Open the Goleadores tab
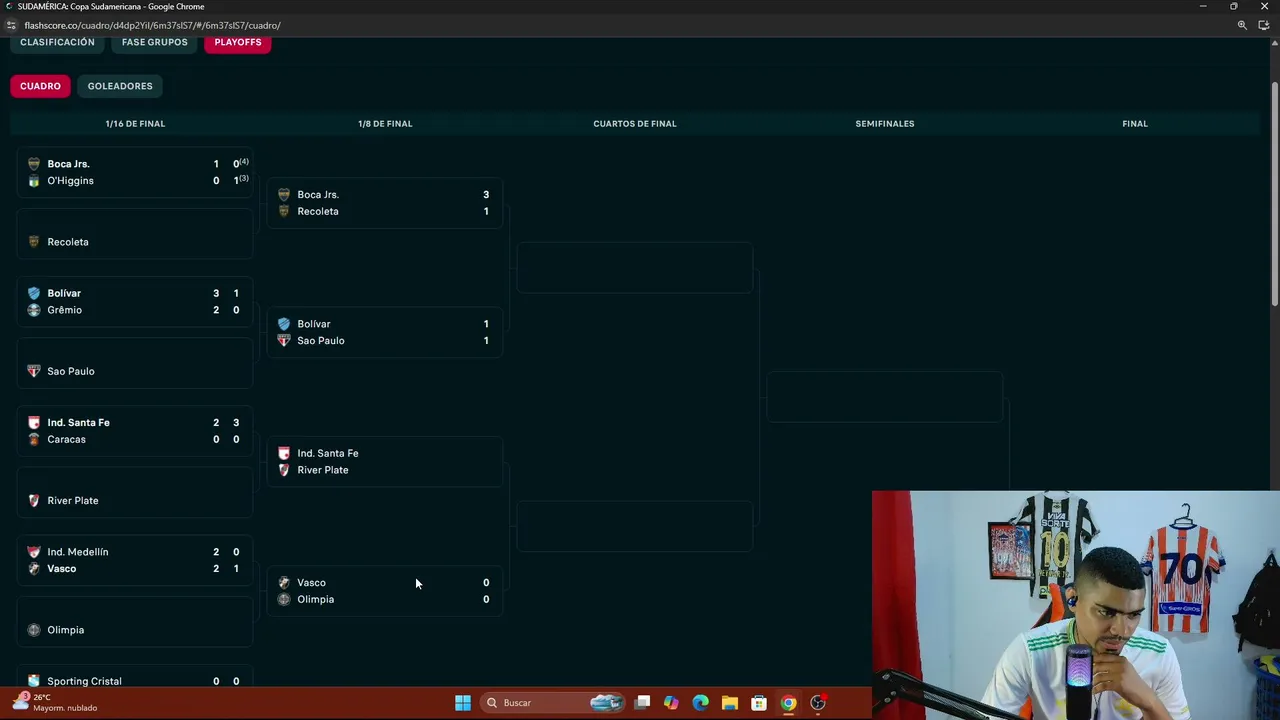 [x=120, y=86]
